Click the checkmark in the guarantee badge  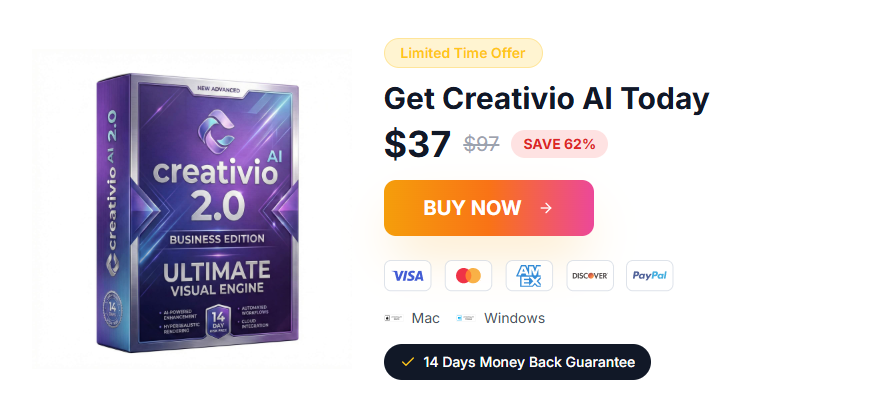pos(408,362)
